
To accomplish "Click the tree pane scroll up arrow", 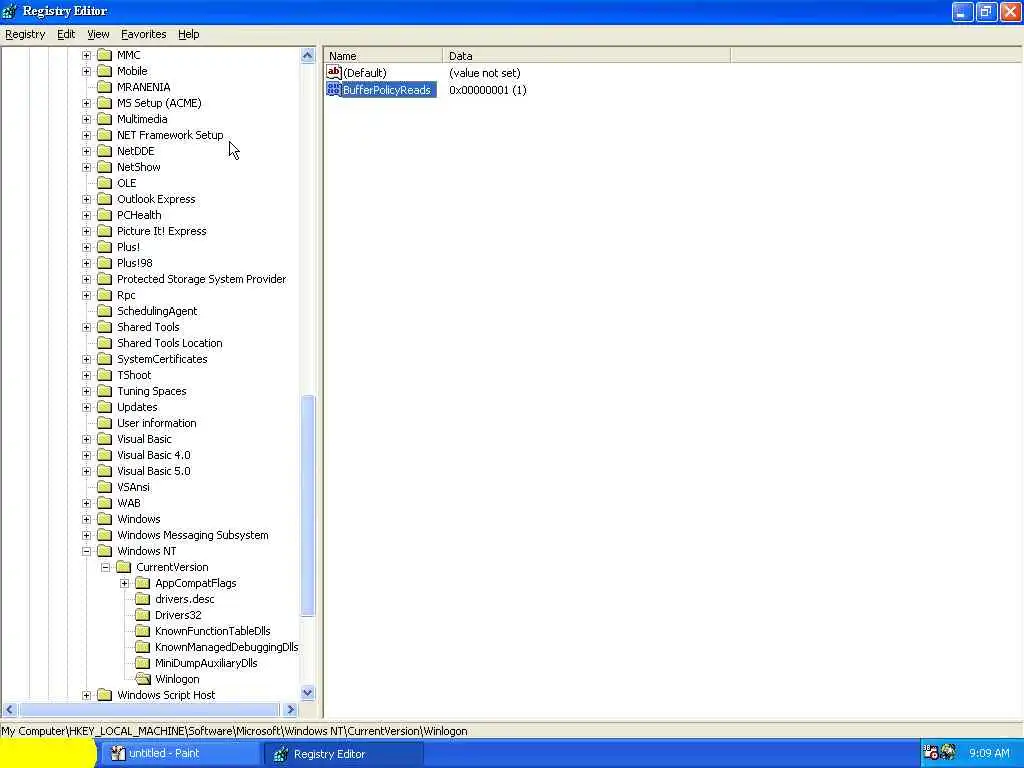I will (x=308, y=56).
